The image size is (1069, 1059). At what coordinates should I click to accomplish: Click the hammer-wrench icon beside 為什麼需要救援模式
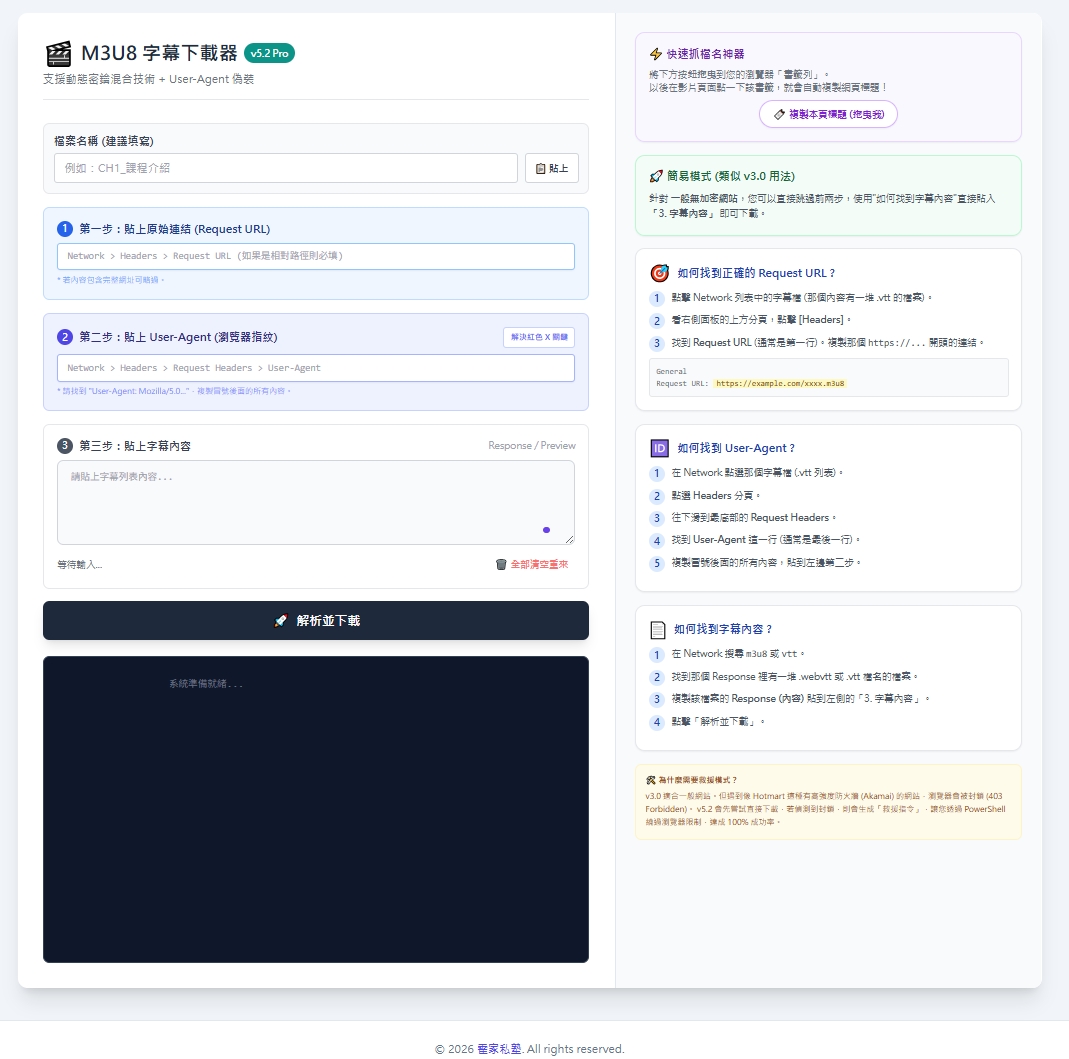[x=651, y=780]
